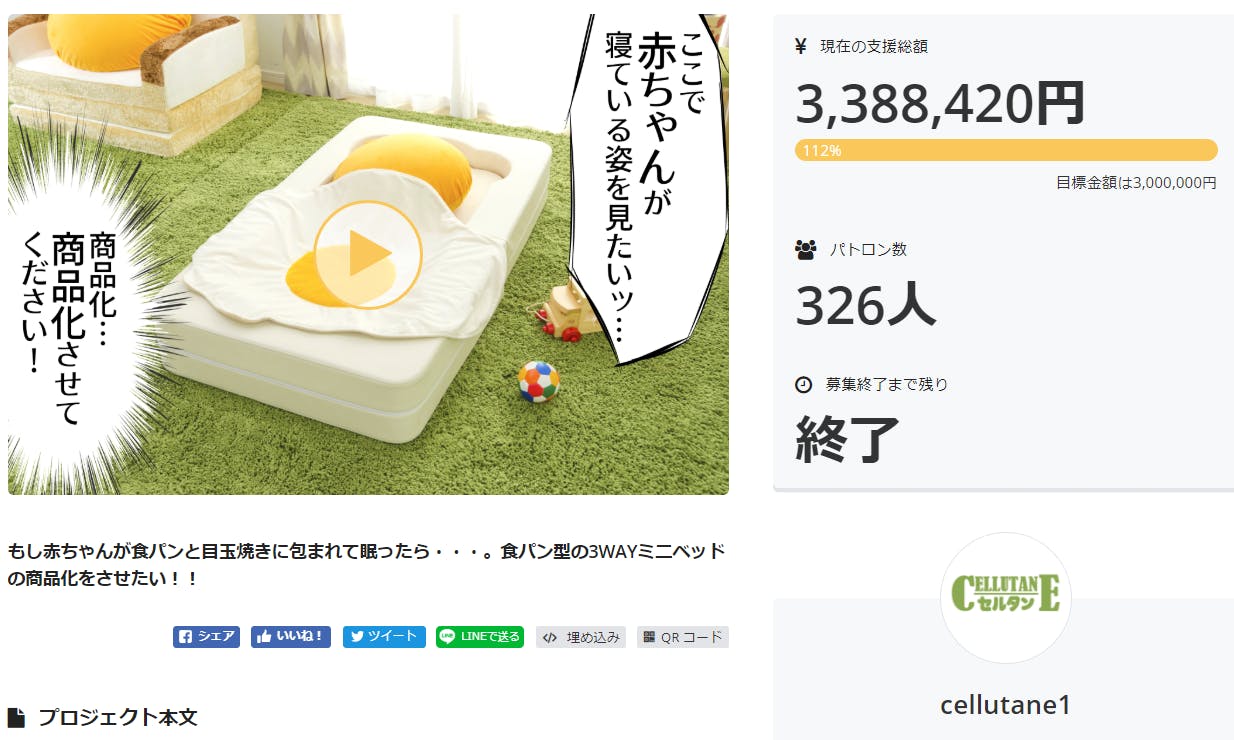The image size is (1234, 740).
Task: Click the people icon beside パトロン数
Action: click(805, 250)
